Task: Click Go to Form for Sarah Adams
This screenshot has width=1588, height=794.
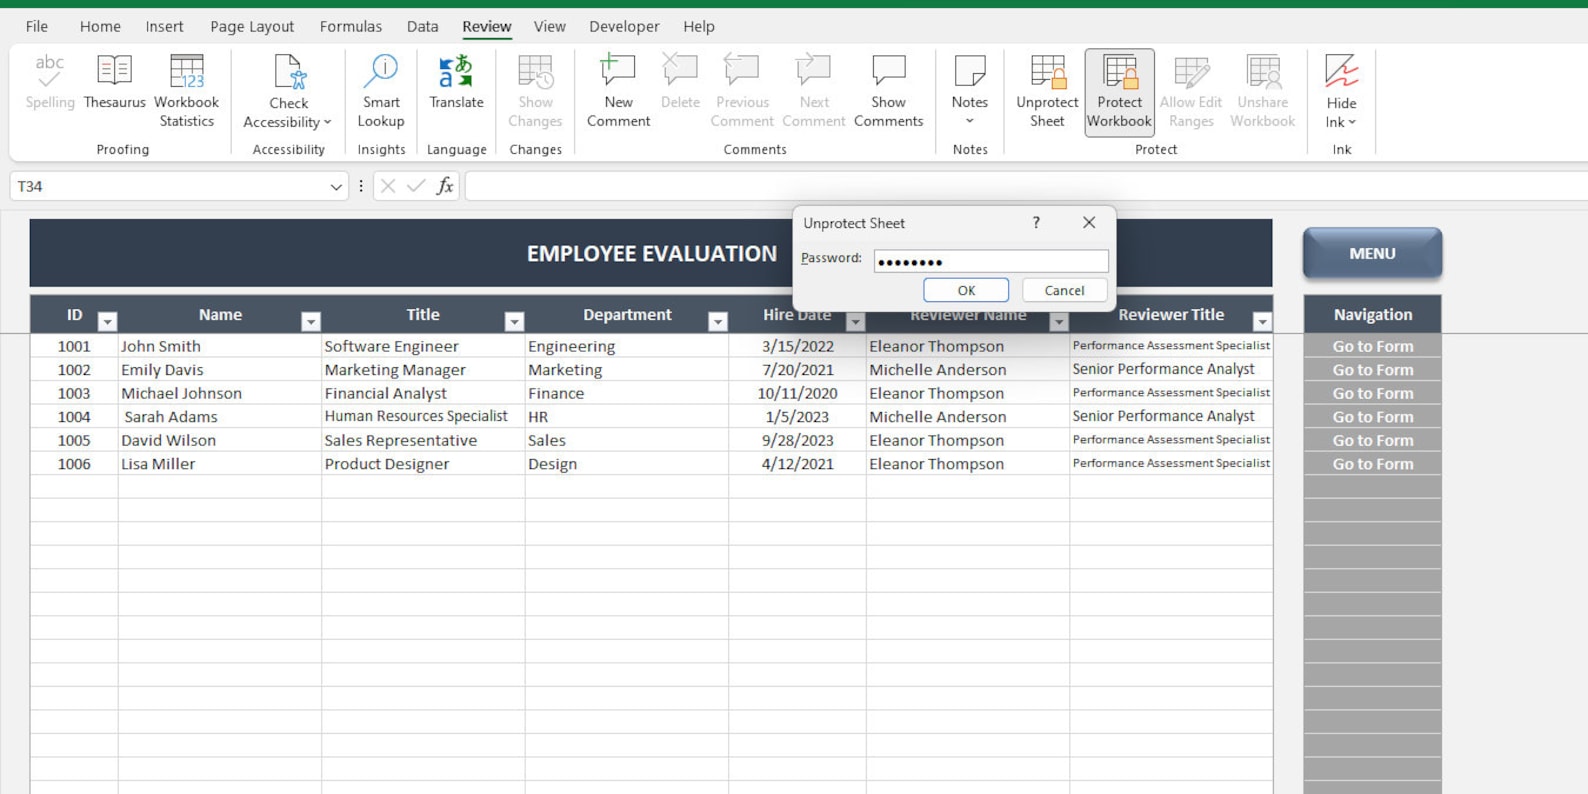Action: point(1373,417)
